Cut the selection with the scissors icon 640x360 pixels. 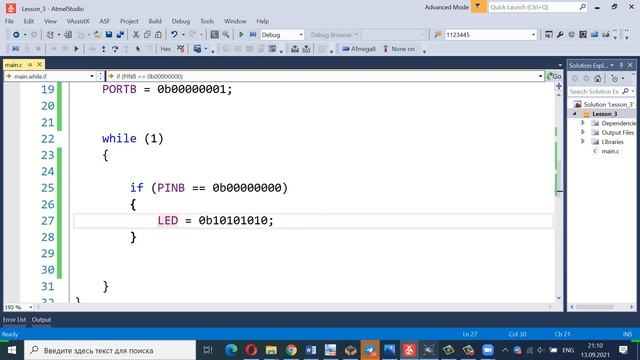136,35
